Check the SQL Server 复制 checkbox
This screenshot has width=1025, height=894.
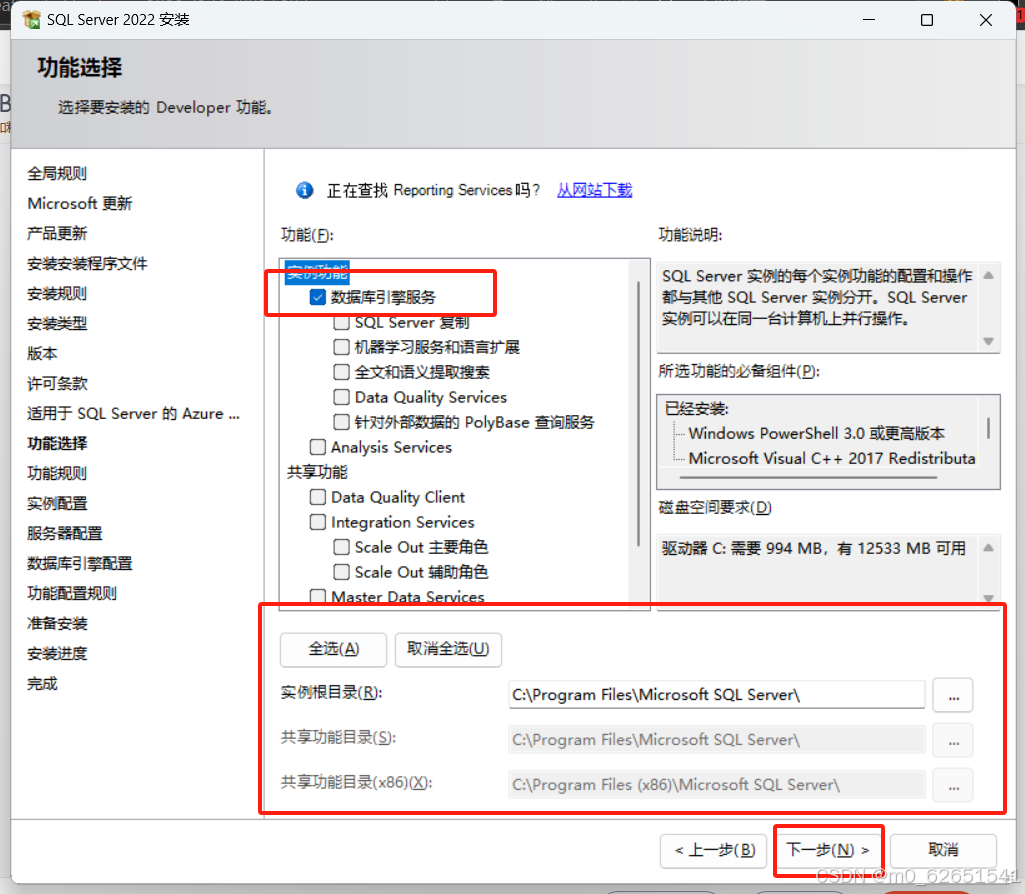tap(341, 322)
